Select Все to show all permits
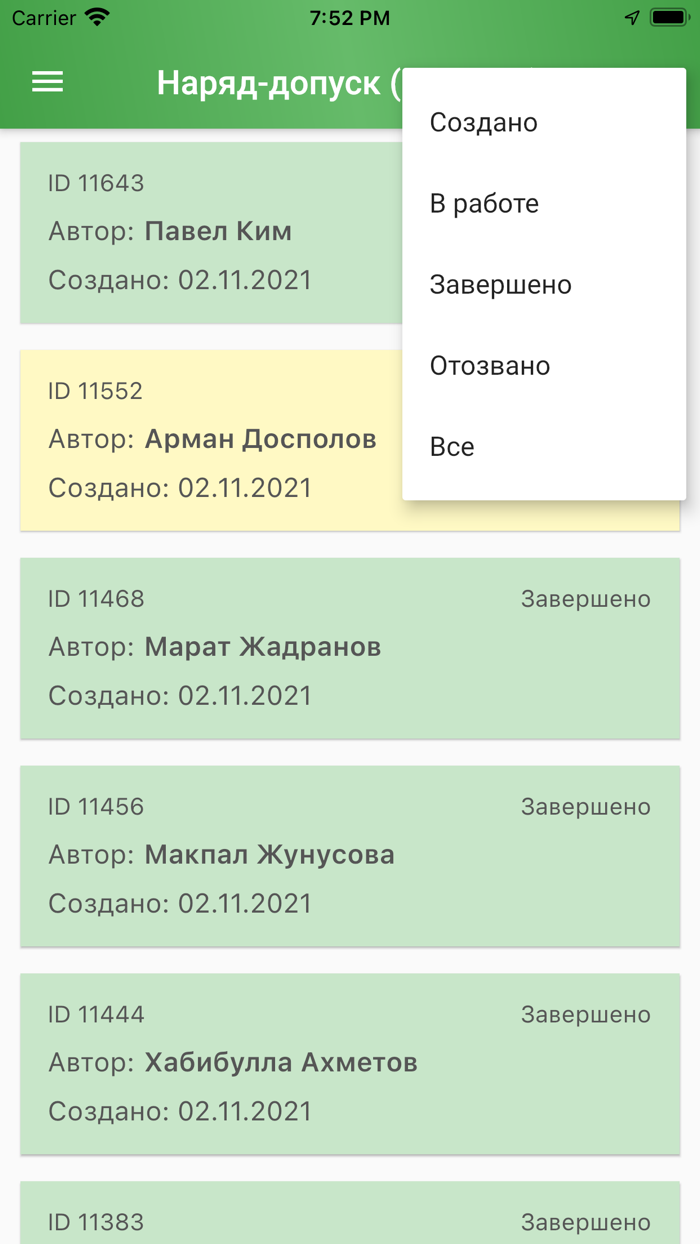The width and height of the screenshot is (700, 1244). point(453,446)
